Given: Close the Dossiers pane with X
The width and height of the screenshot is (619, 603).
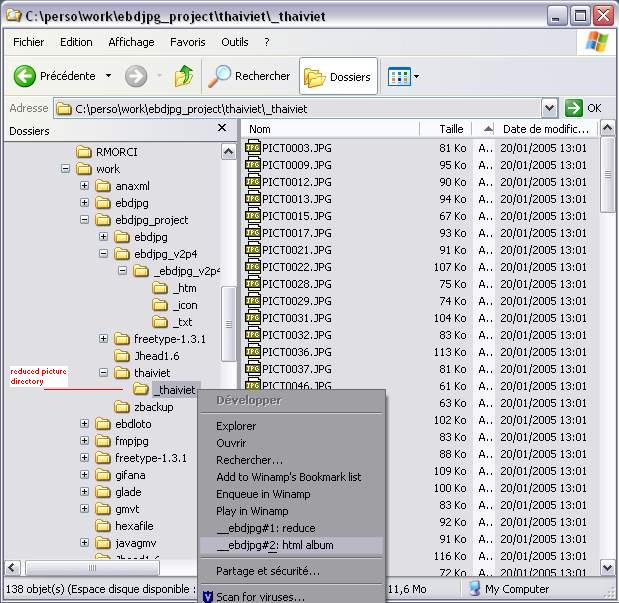Looking at the screenshot, I should pyautogui.click(x=222, y=128).
